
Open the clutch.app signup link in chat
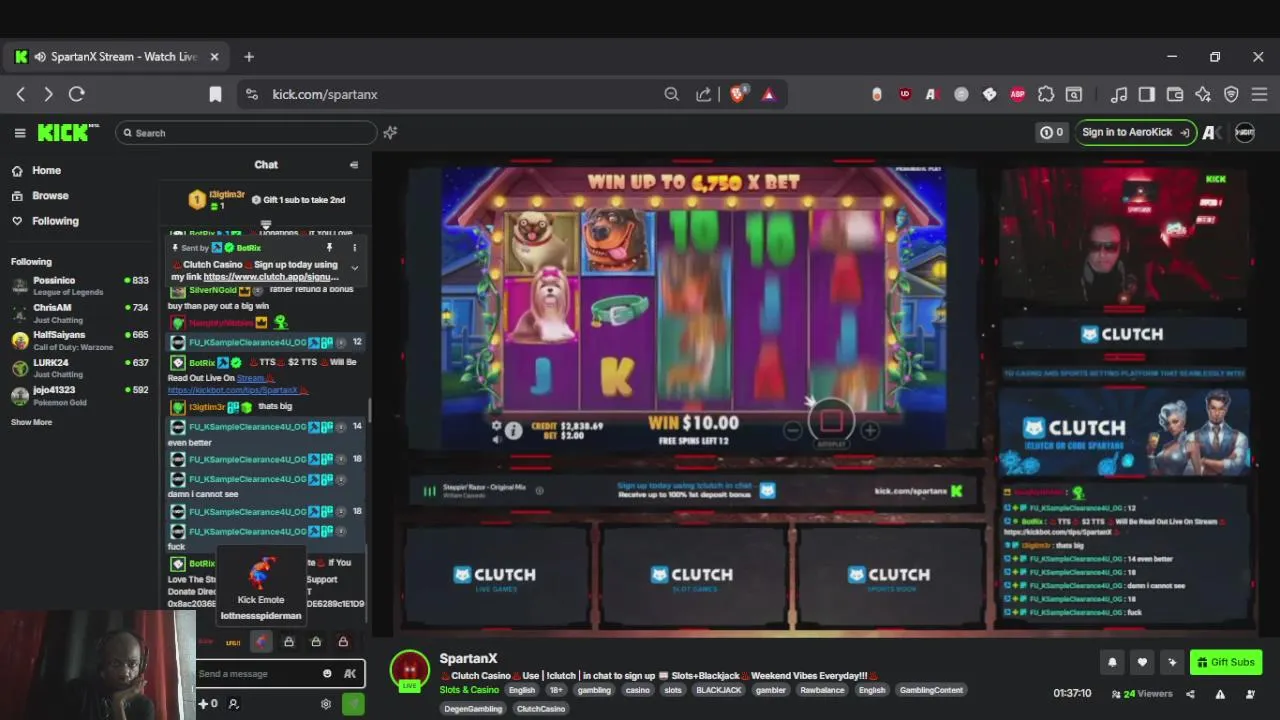pyautogui.click(x=270, y=277)
